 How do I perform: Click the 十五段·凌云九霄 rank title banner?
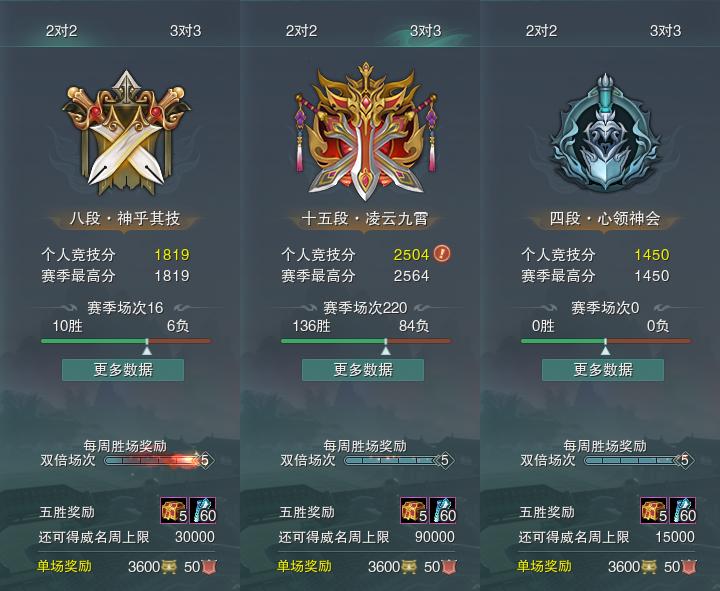click(x=365, y=219)
